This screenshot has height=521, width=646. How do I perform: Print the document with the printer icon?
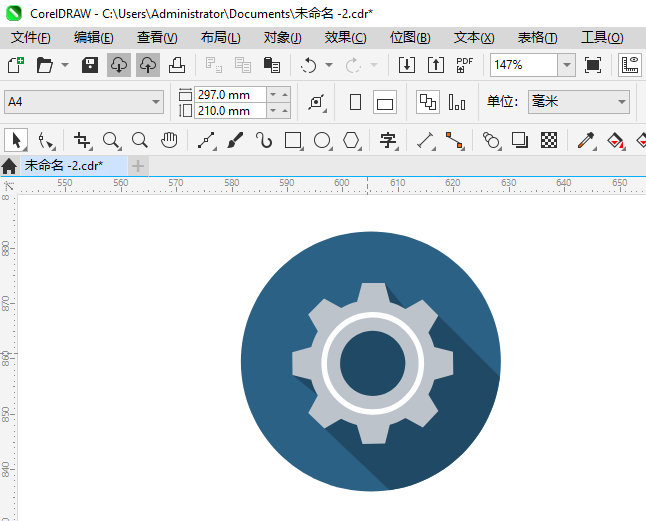pos(177,65)
